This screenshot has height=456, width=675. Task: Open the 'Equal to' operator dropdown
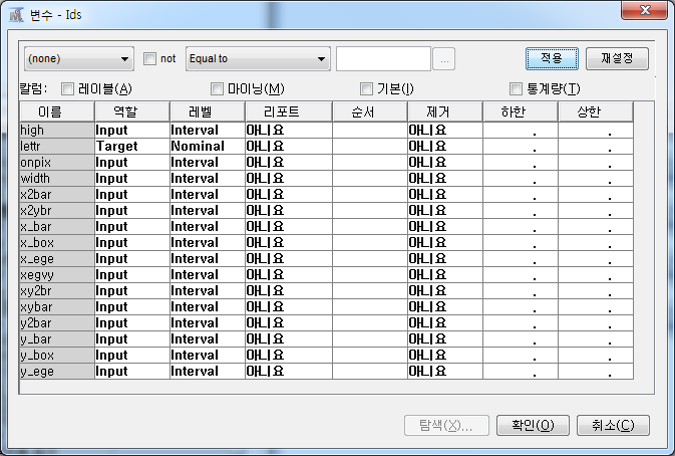pos(258,59)
